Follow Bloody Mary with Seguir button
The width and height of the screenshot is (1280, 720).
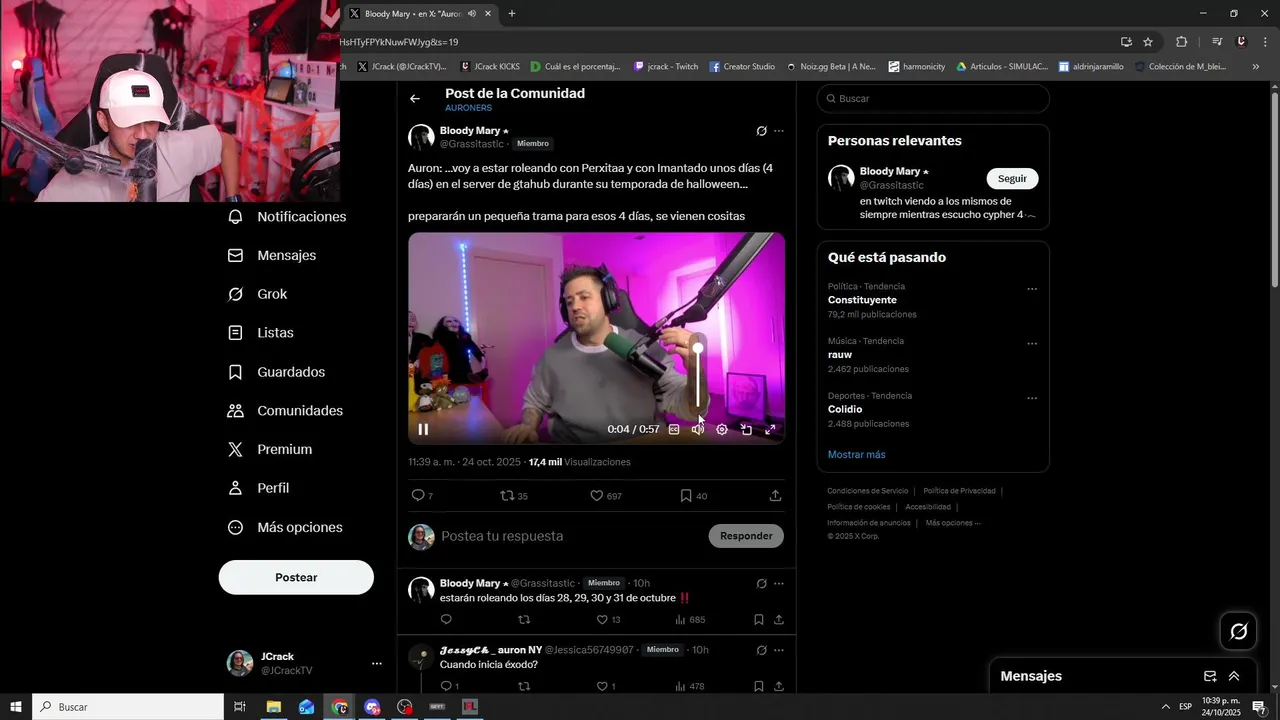pos(1012,178)
